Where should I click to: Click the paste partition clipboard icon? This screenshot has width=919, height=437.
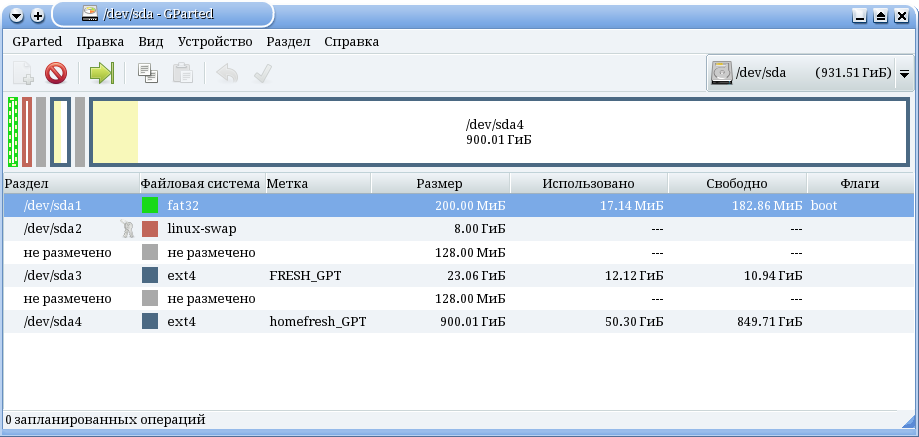[182, 73]
